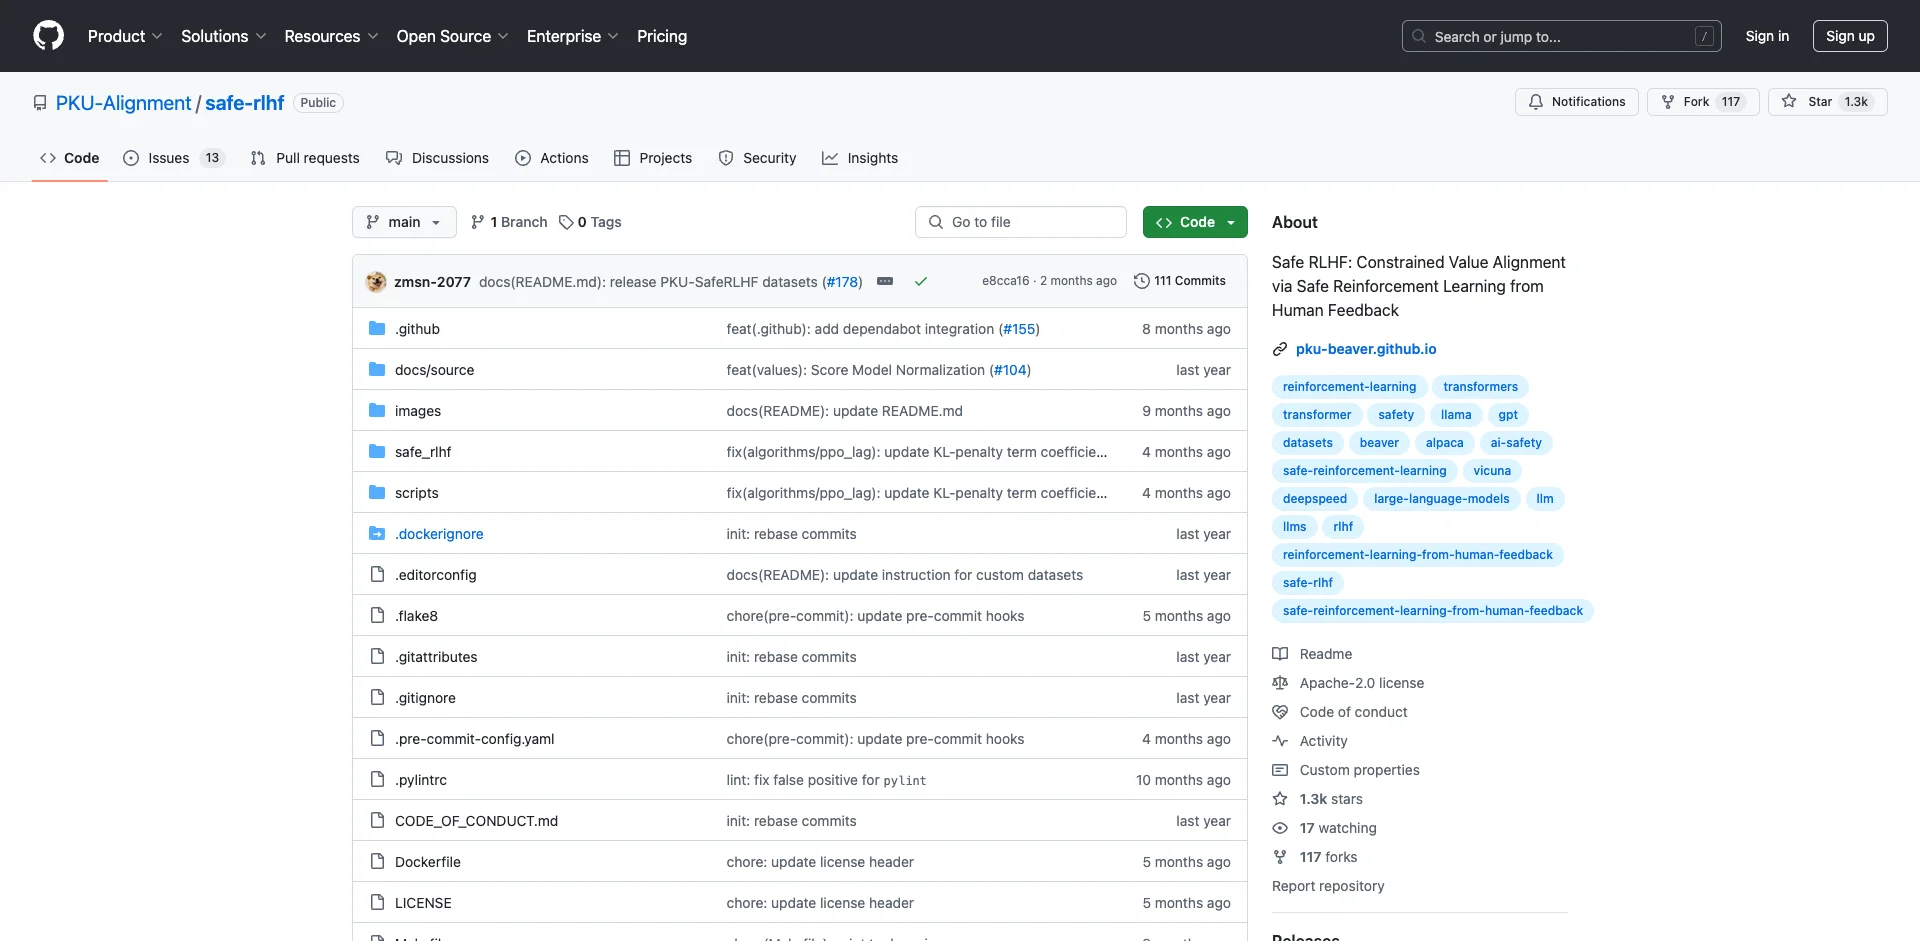
Task: Click the scripts folder icon
Action: tap(377, 493)
